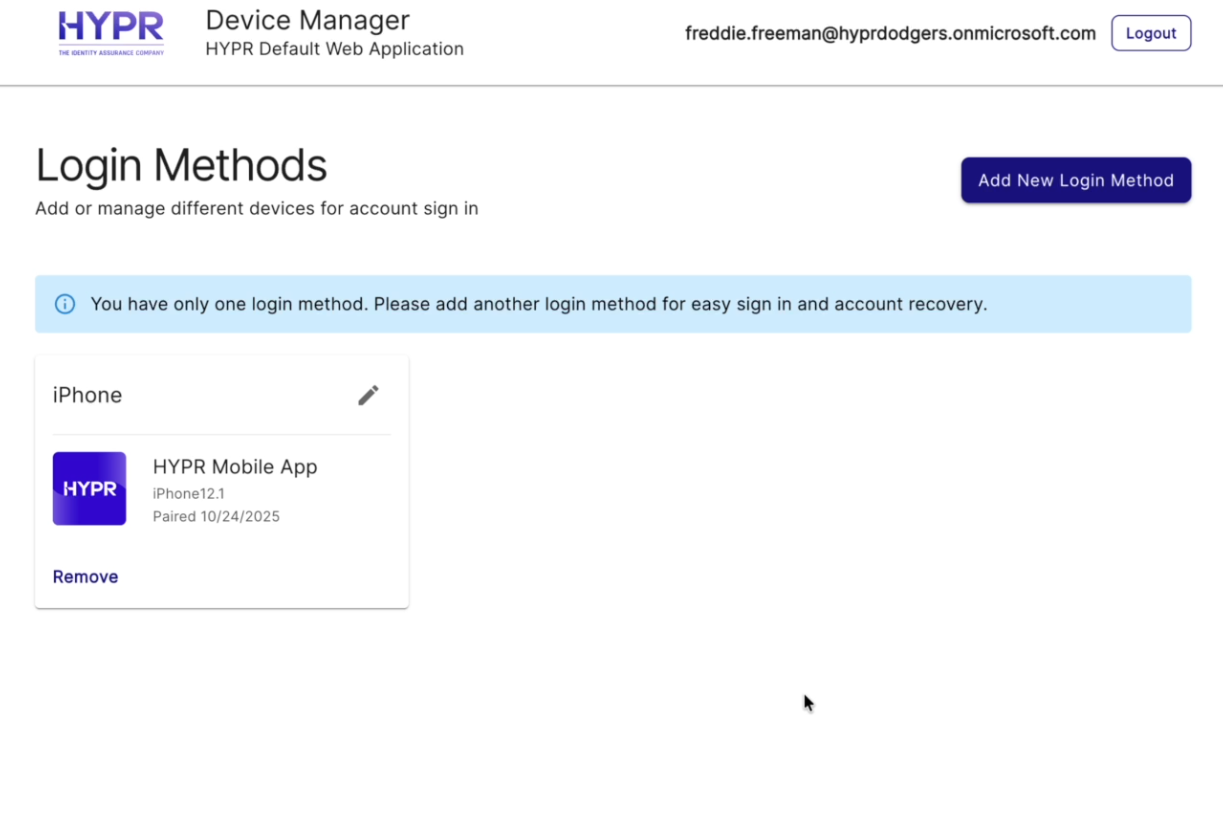
Task: Click the Login Methods heading
Action: tap(181, 165)
